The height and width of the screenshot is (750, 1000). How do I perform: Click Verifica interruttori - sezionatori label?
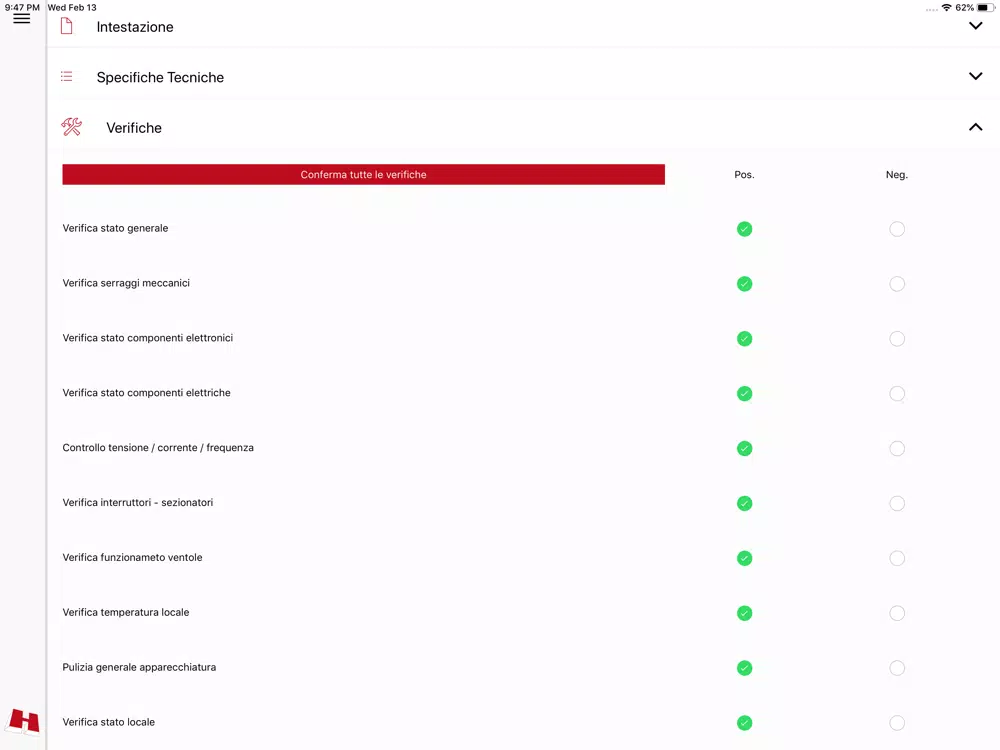tap(138, 502)
